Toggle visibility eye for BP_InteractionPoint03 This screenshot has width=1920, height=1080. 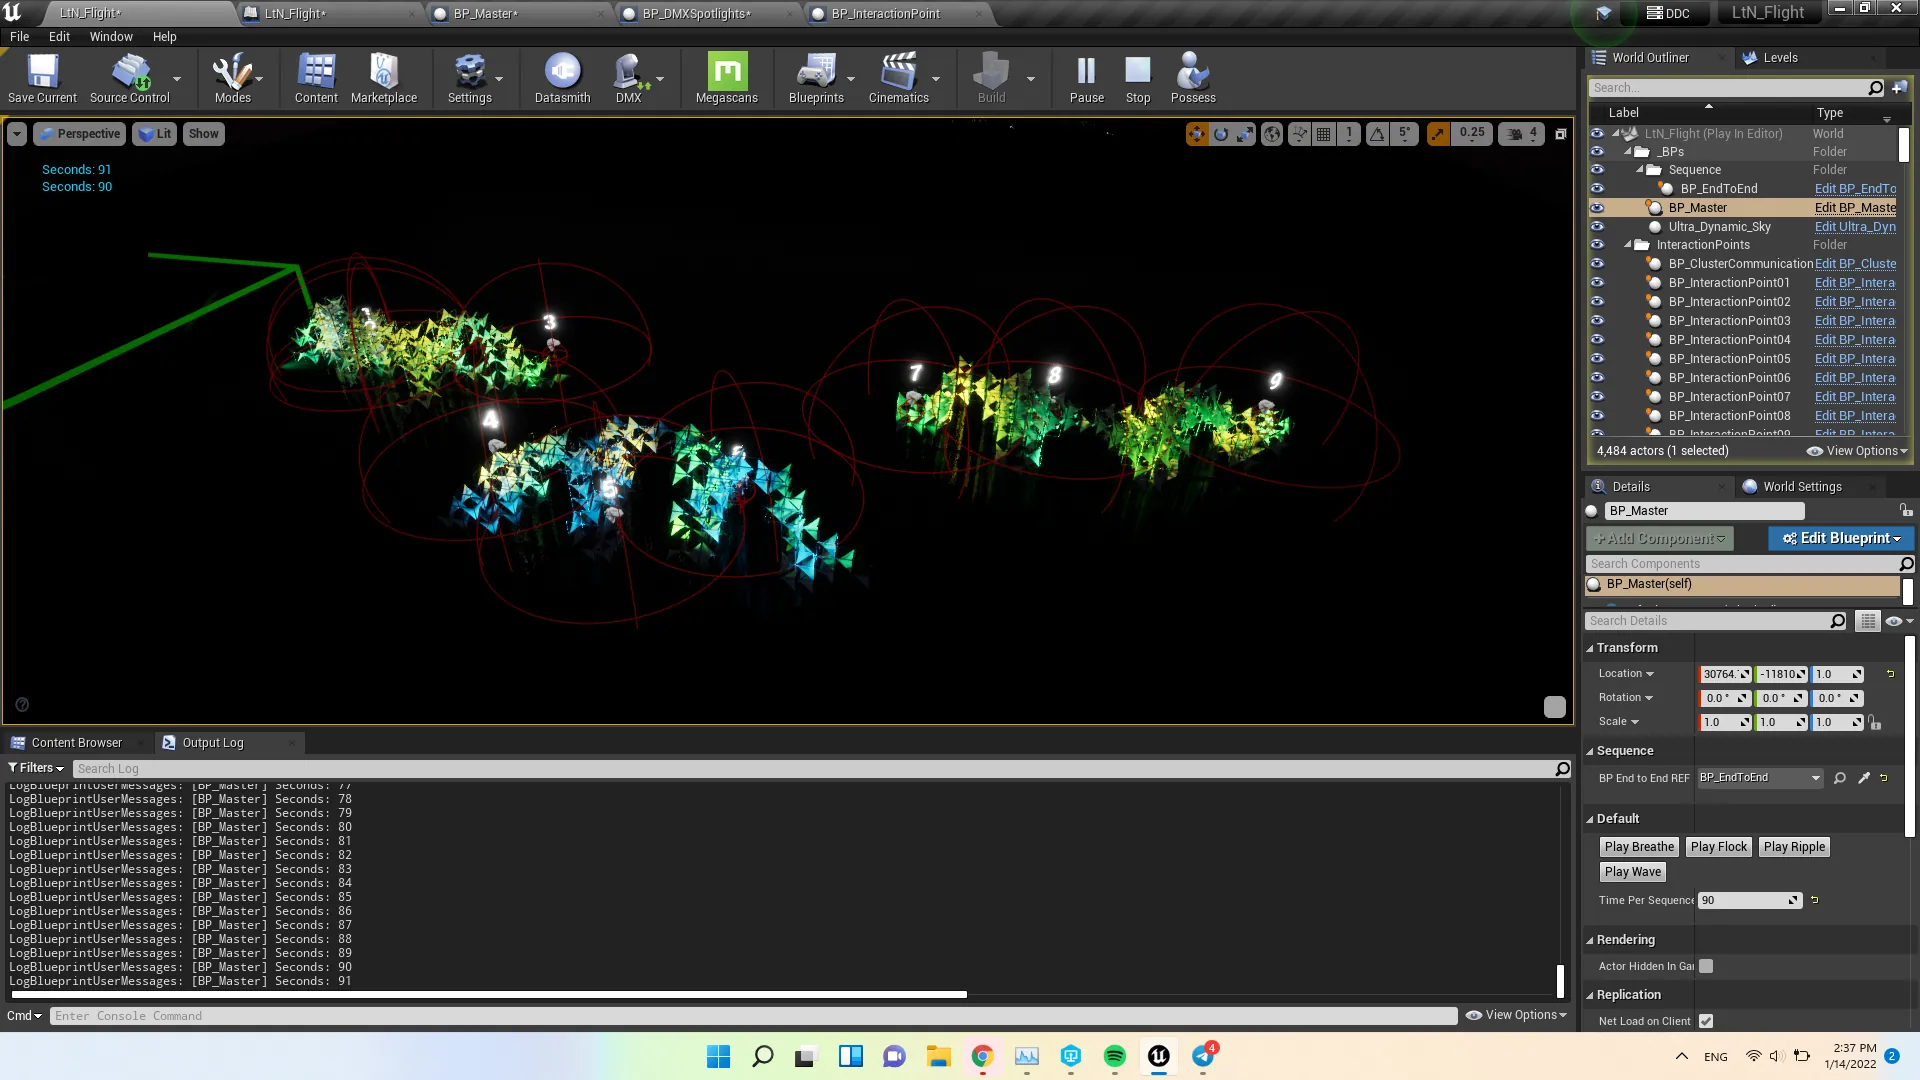point(1597,321)
